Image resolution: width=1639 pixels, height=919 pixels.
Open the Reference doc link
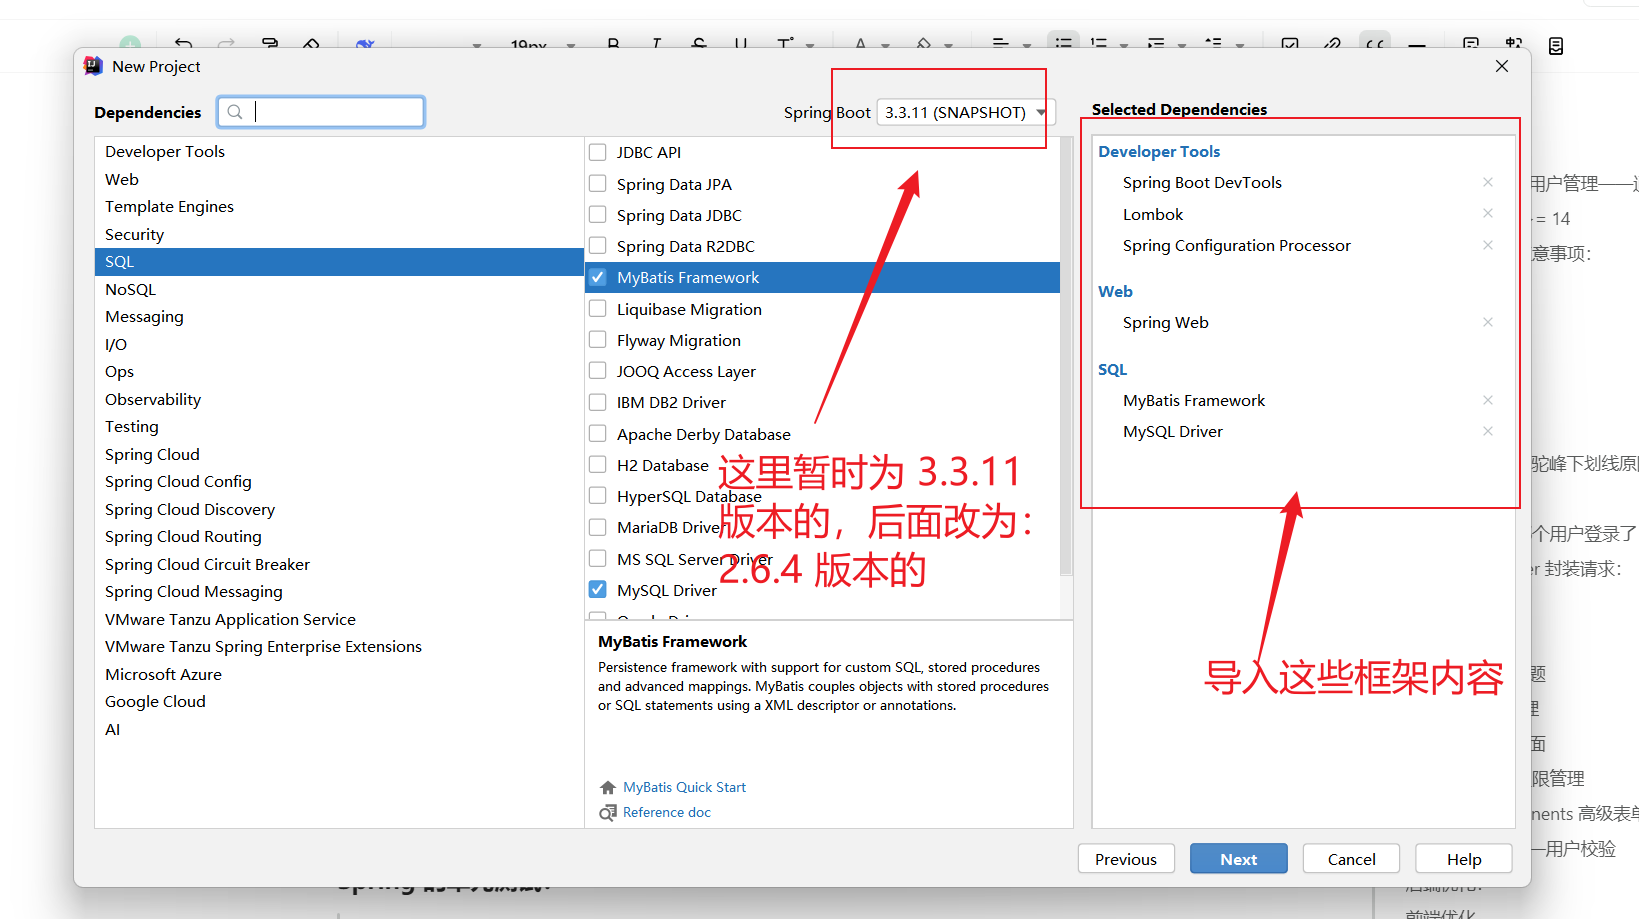[667, 812]
